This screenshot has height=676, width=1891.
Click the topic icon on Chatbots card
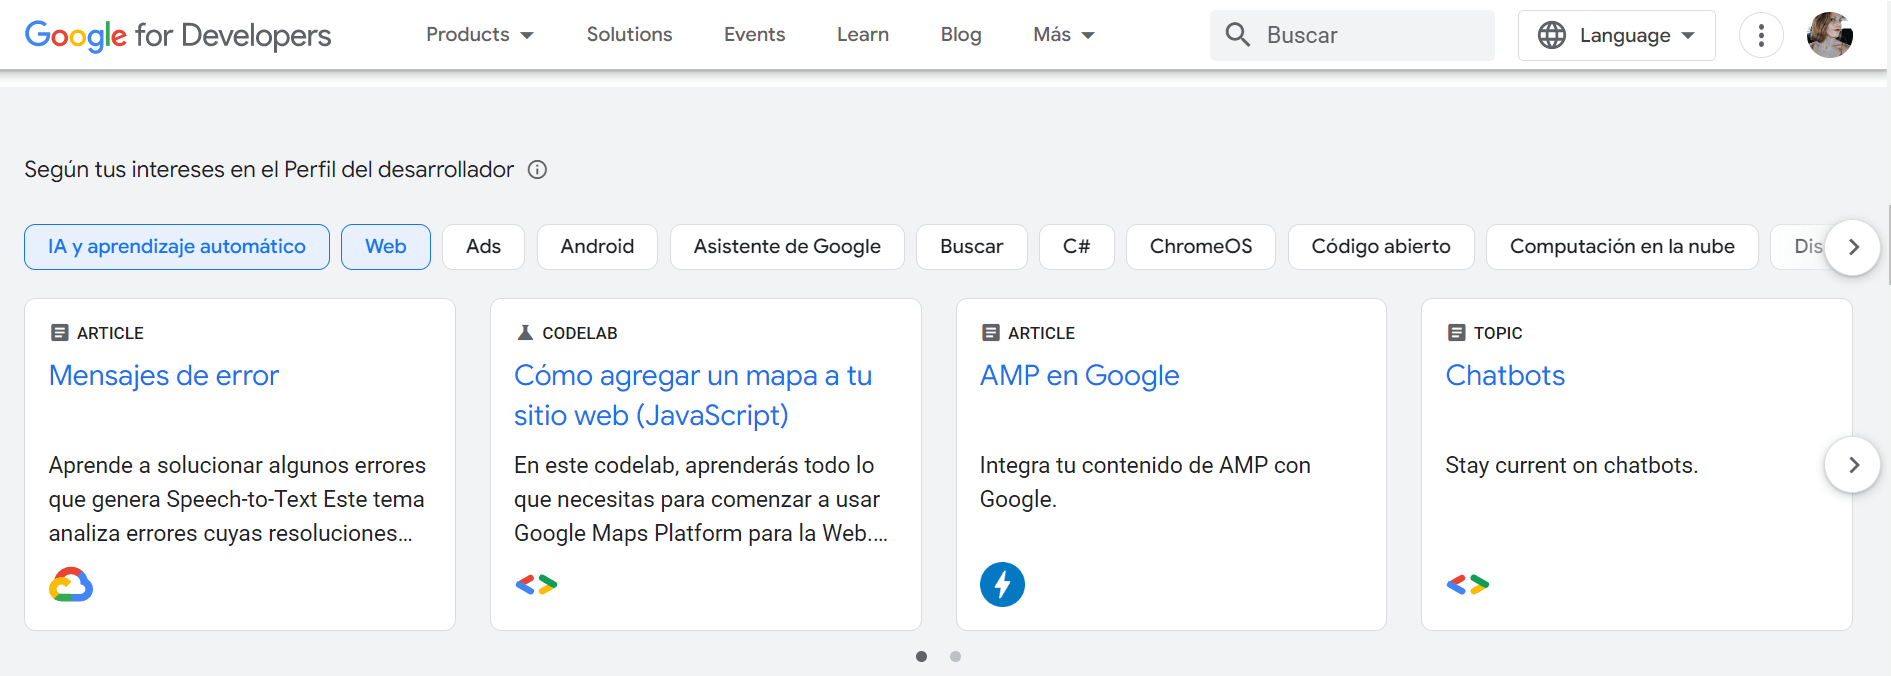(x=1456, y=333)
